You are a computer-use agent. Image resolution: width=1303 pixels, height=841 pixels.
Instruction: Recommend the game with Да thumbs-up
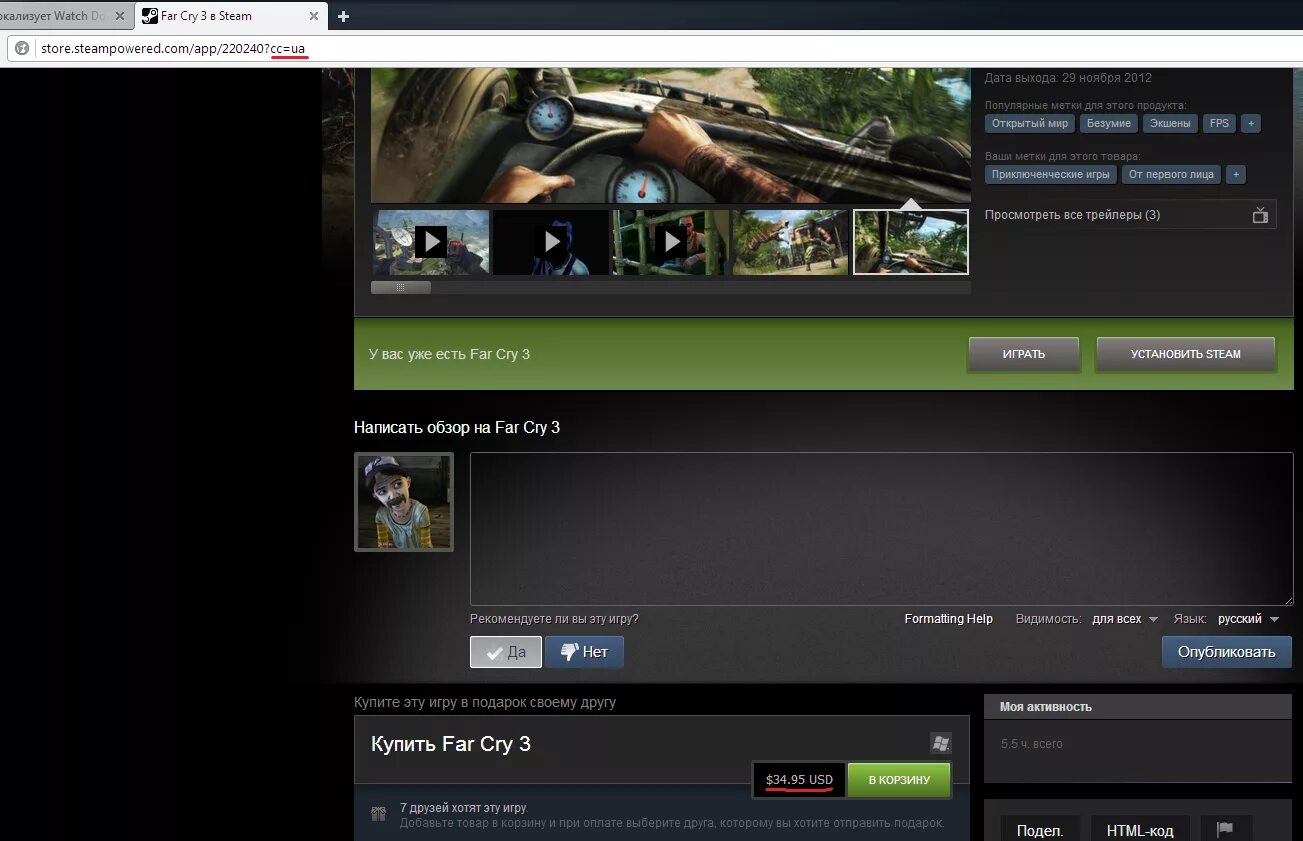506,652
